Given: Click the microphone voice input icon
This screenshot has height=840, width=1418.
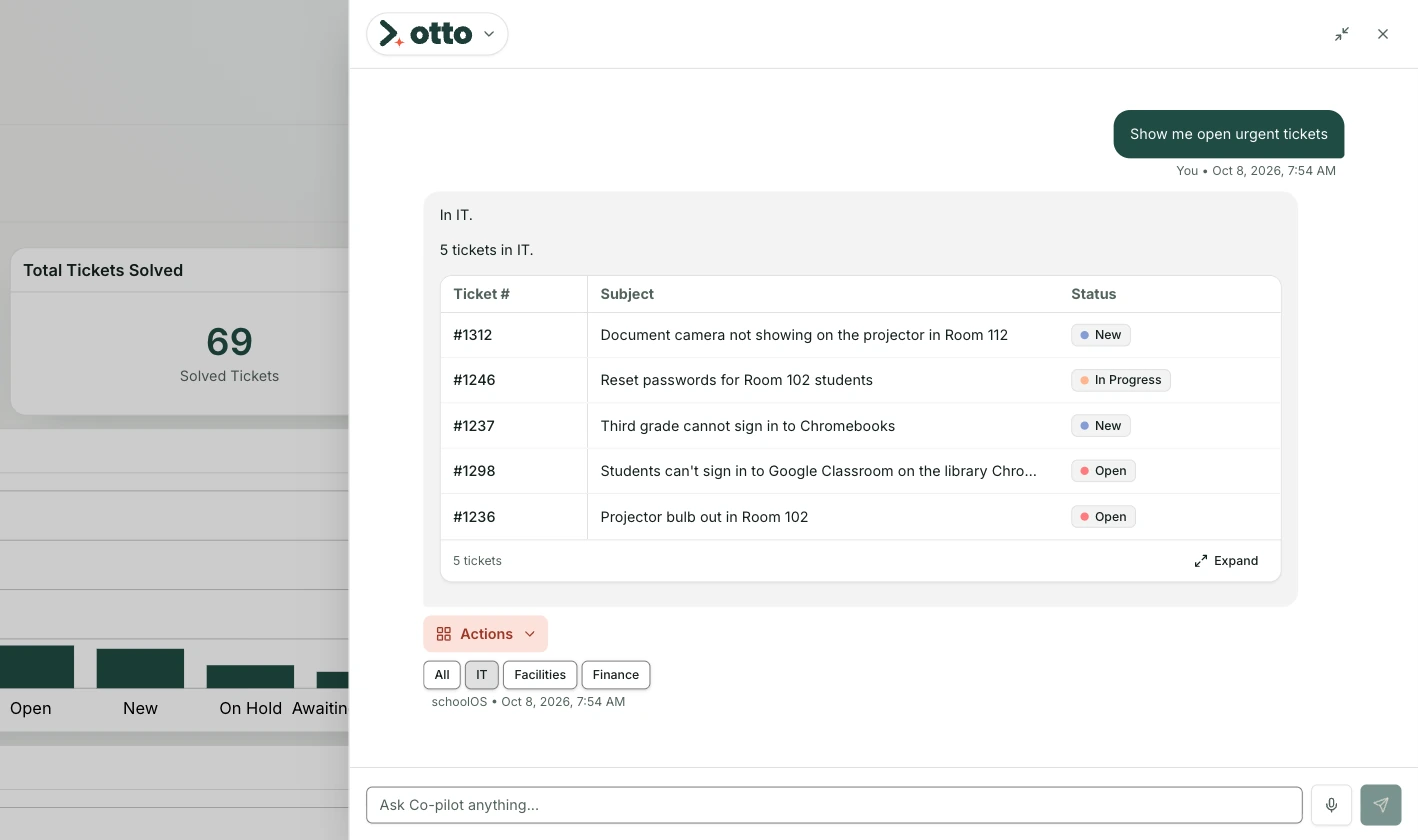Looking at the screenshot, I should [x=1331, y=805].
